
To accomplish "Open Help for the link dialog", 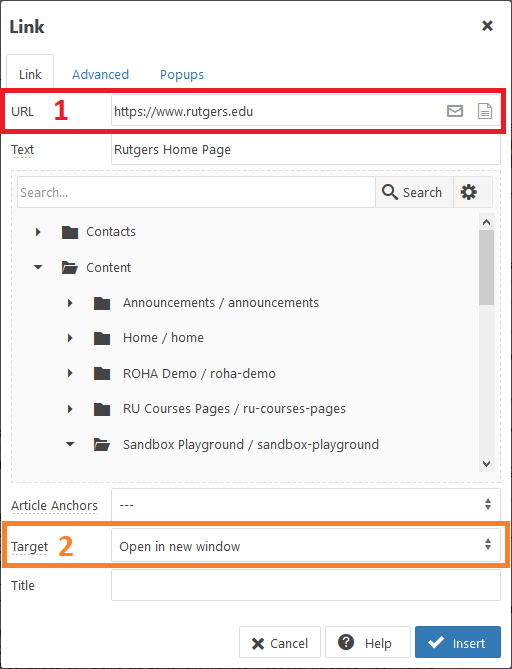I will [x=368, y=643].
